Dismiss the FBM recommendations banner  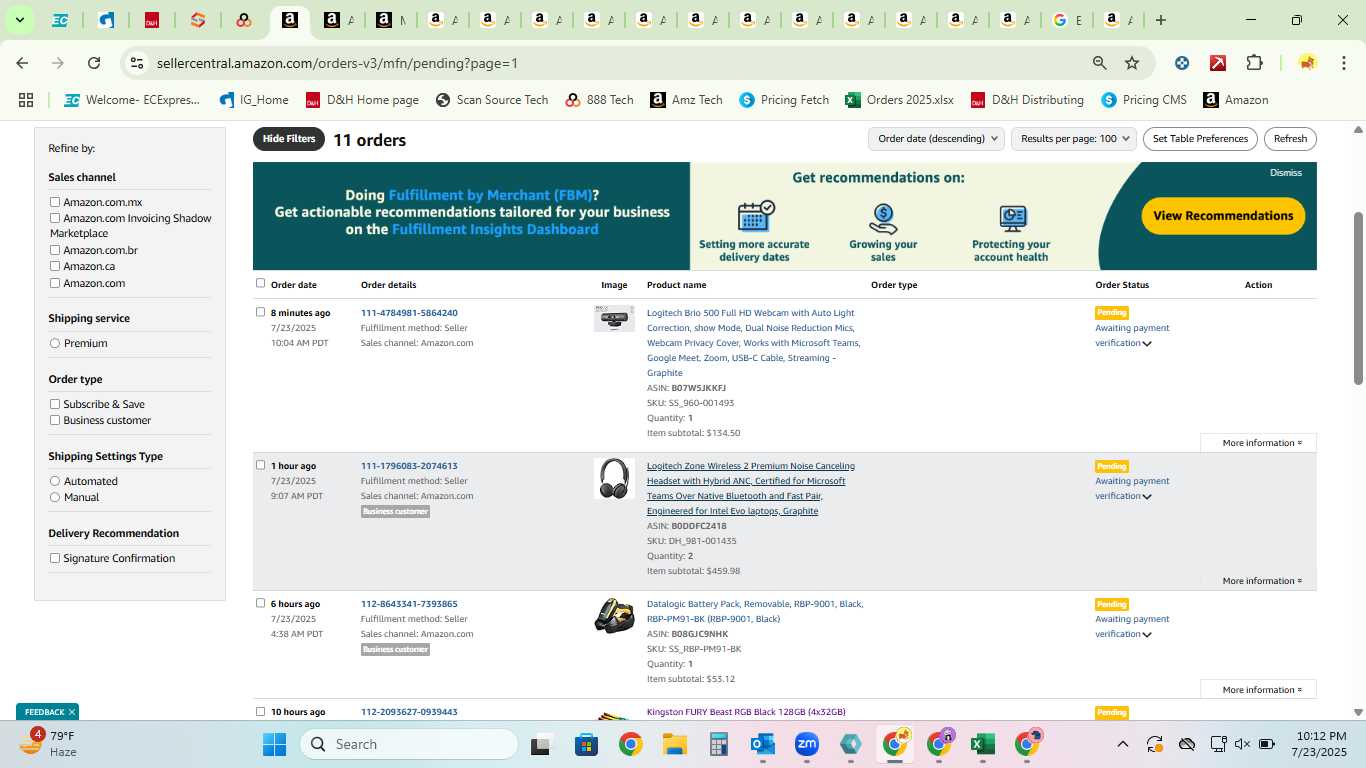tap(1286, 173)
